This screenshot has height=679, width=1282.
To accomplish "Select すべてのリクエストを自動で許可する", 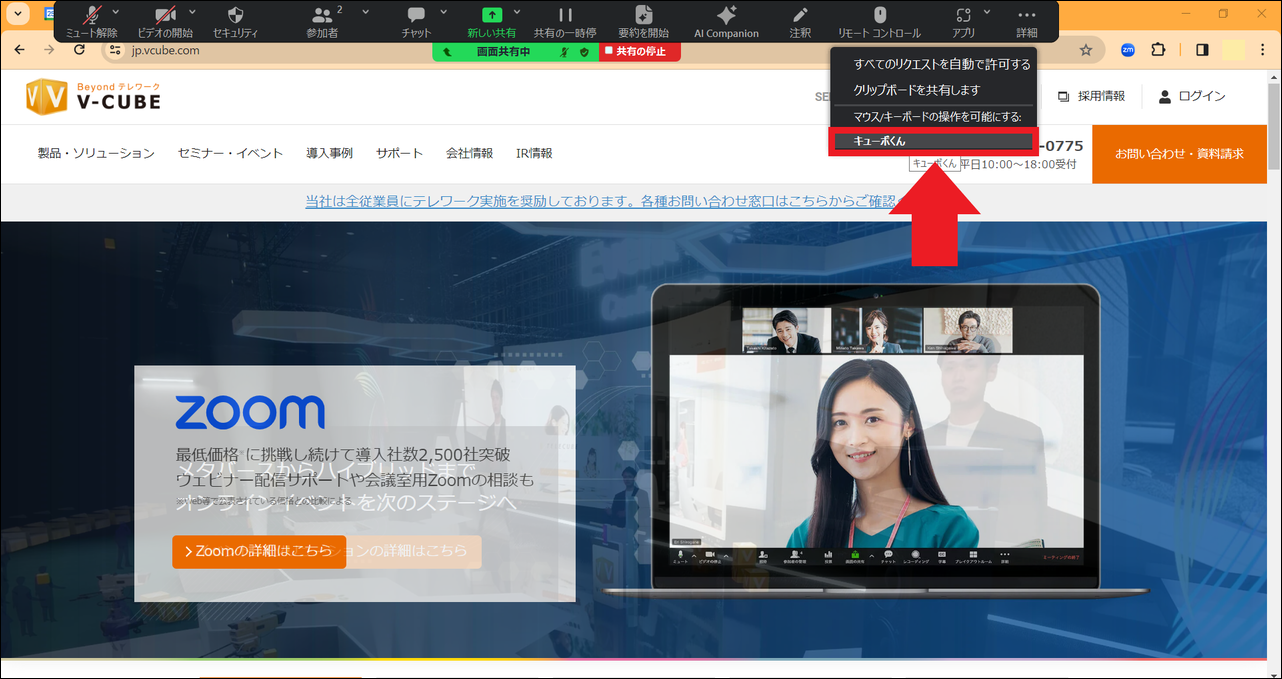I will [934, 64].
